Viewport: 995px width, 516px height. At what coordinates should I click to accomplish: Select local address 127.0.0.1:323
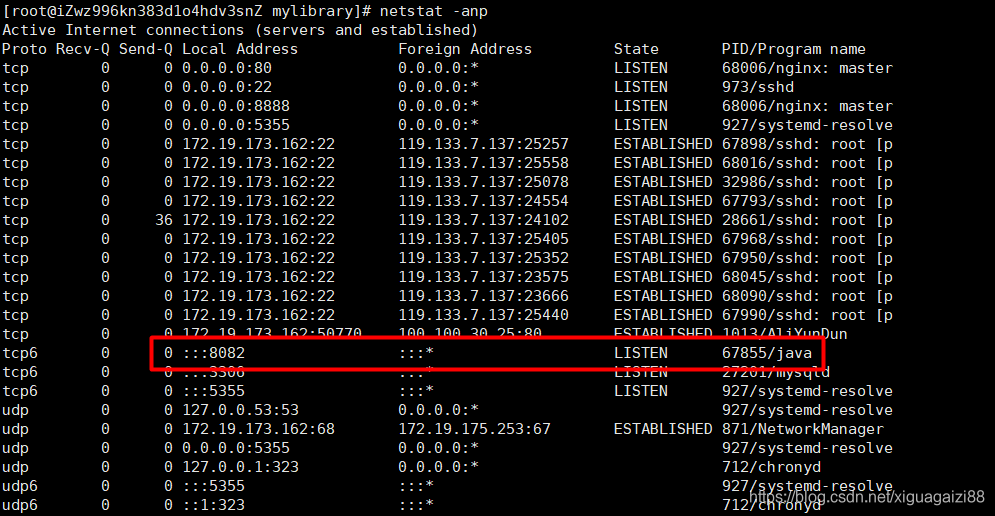[240, 467]
